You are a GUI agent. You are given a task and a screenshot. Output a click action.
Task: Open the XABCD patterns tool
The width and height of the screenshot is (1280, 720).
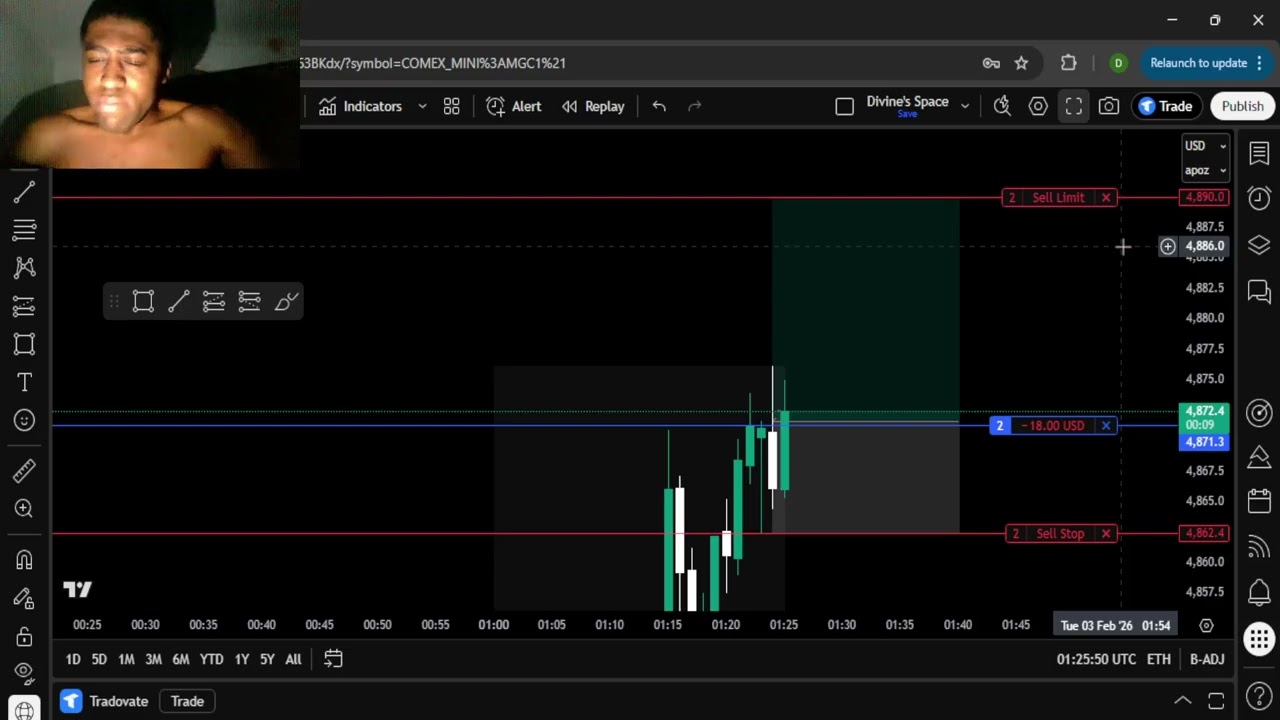click(24, 268)
